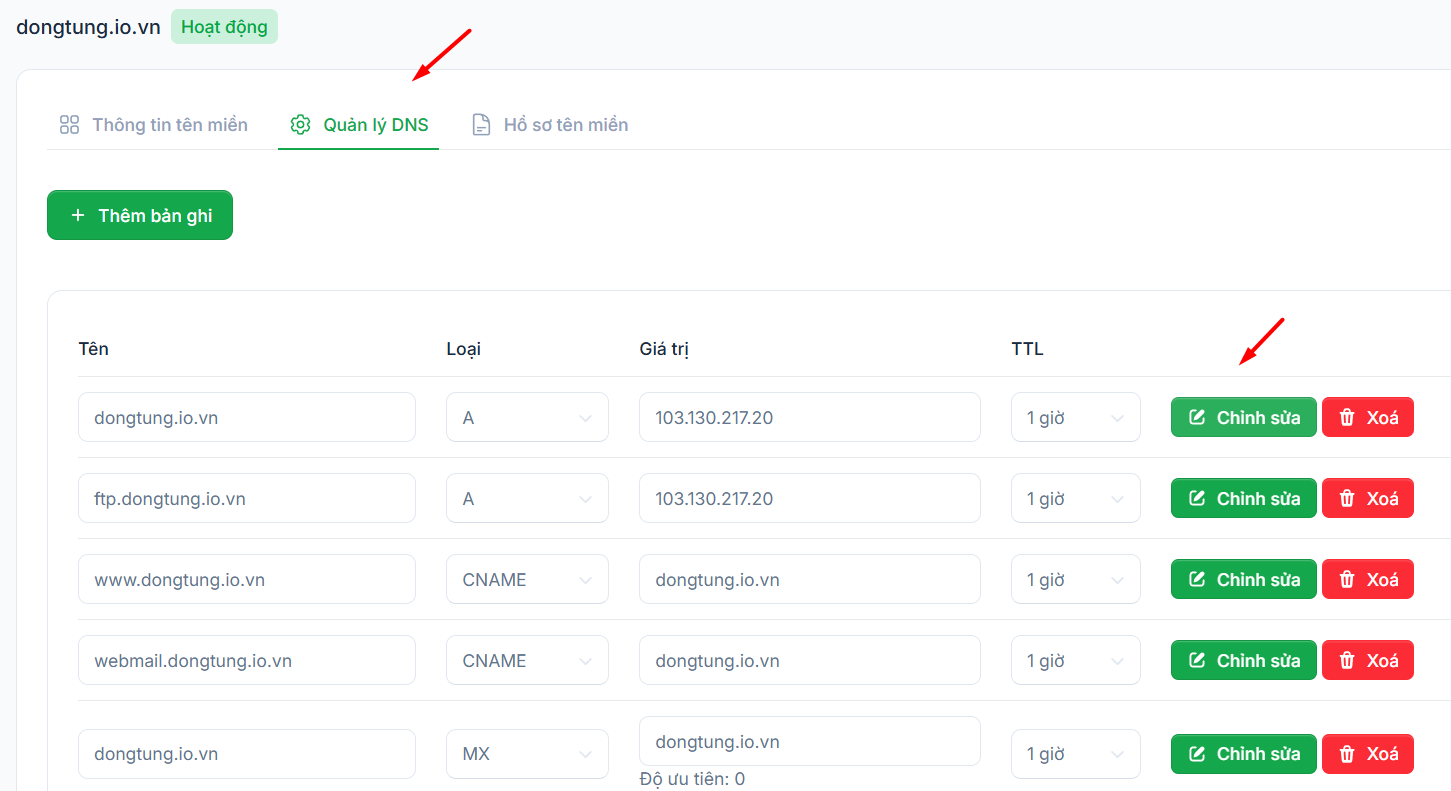This screenshot has height=791, width=1451.
Task: Click edit pencil icon in ftp.dongtung.io.vn row
Action: [x=1197, y=498]
